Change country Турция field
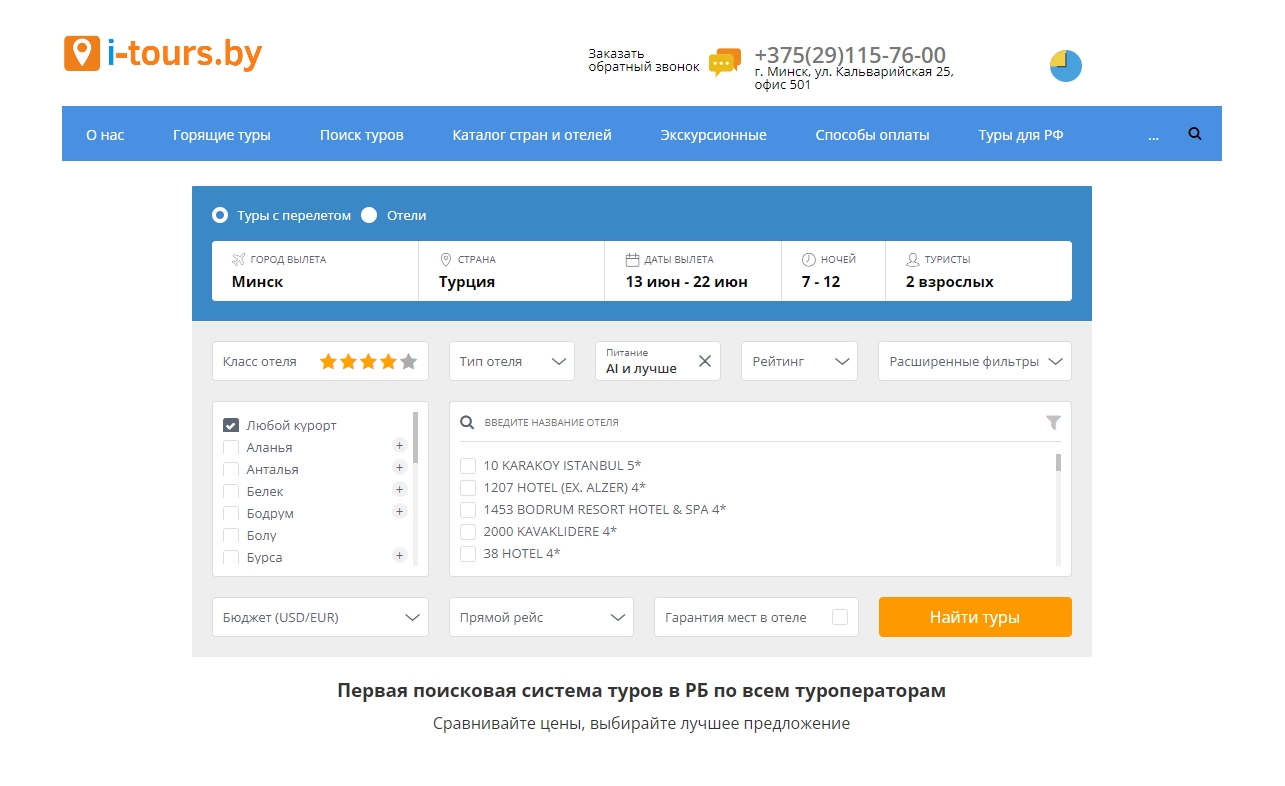 511,271
